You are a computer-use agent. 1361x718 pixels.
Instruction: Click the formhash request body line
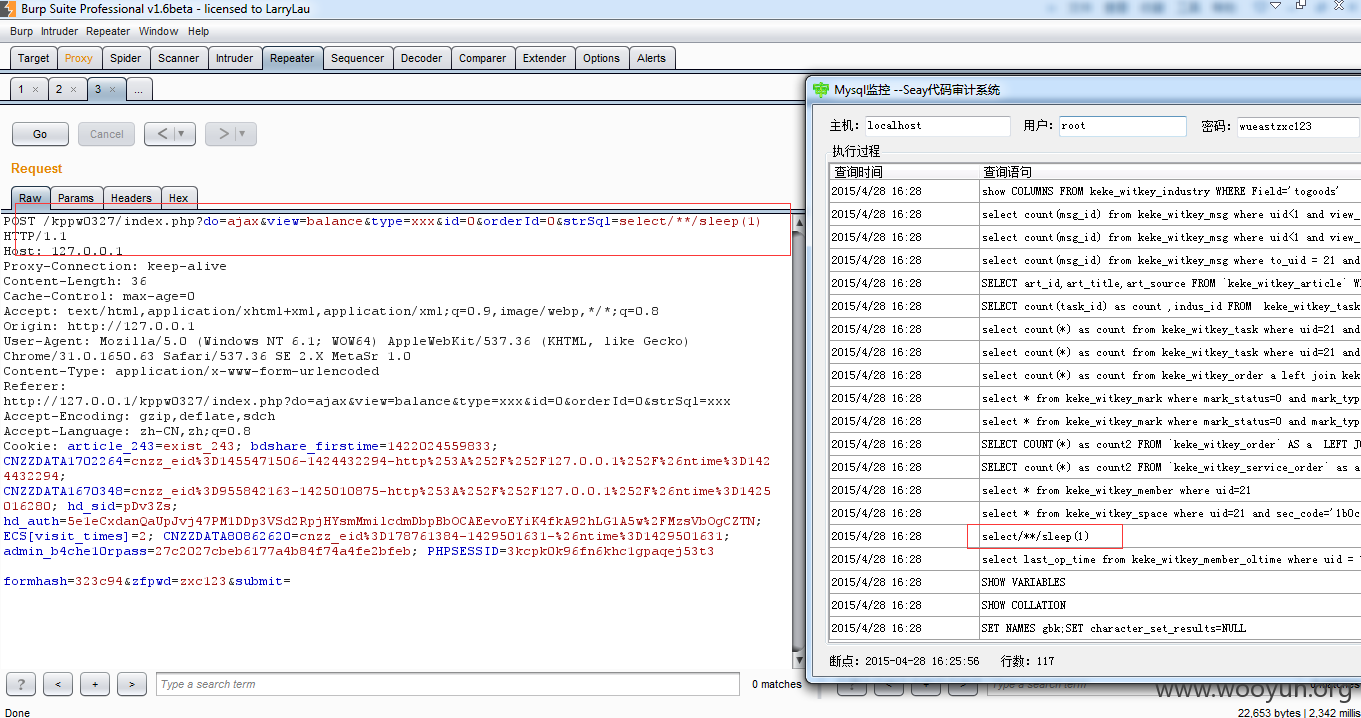(x=146, y=581)
